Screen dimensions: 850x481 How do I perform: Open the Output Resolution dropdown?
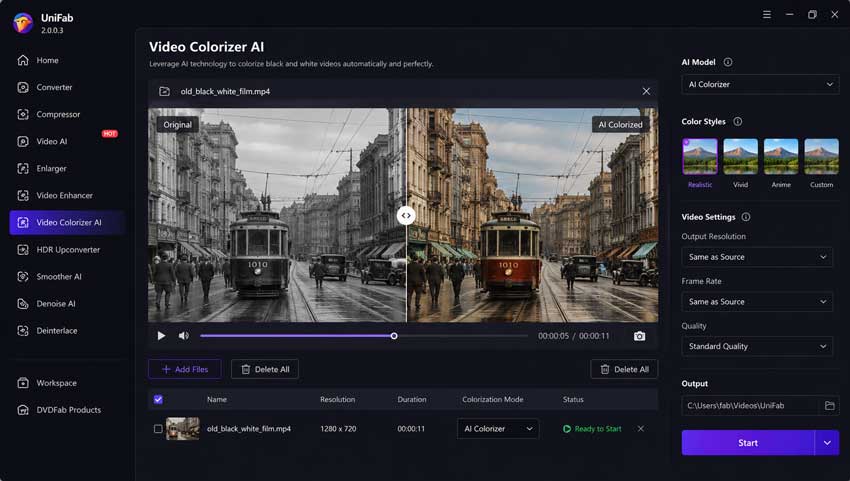pos(757,257)
